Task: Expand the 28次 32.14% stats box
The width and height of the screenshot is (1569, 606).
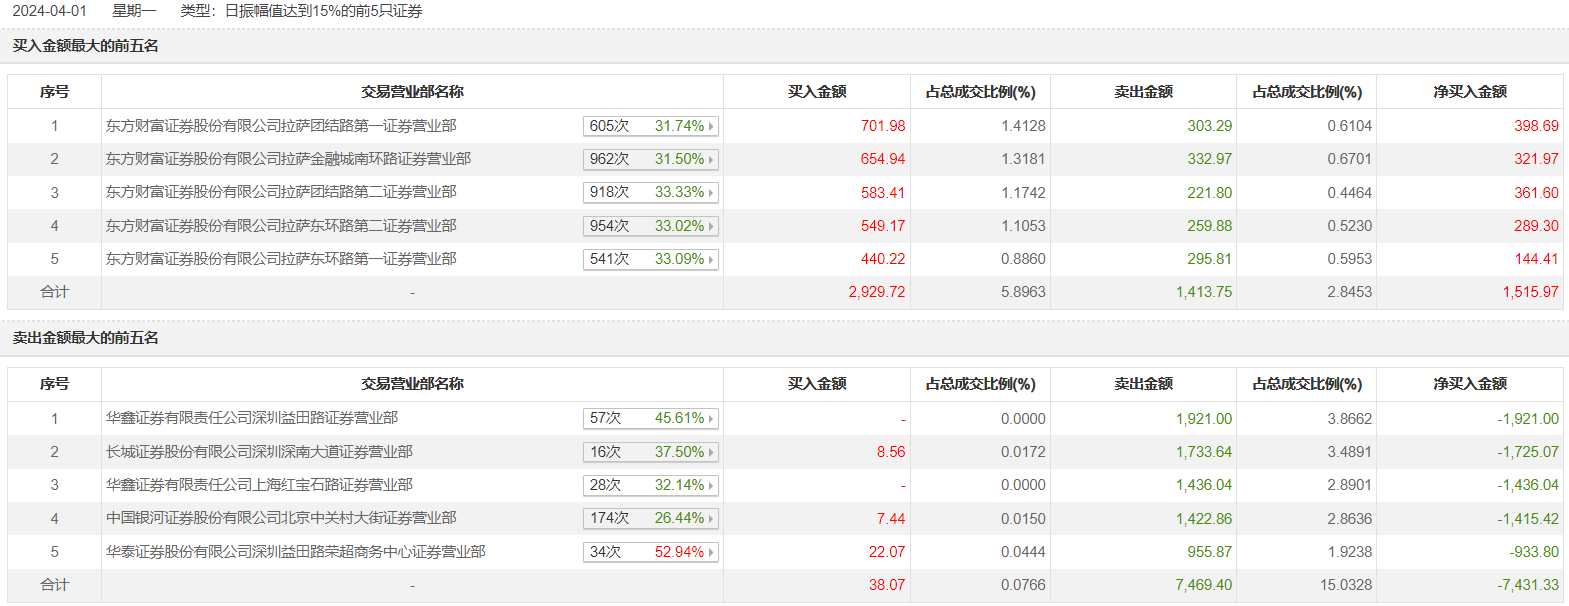Action: coord(651,485)
